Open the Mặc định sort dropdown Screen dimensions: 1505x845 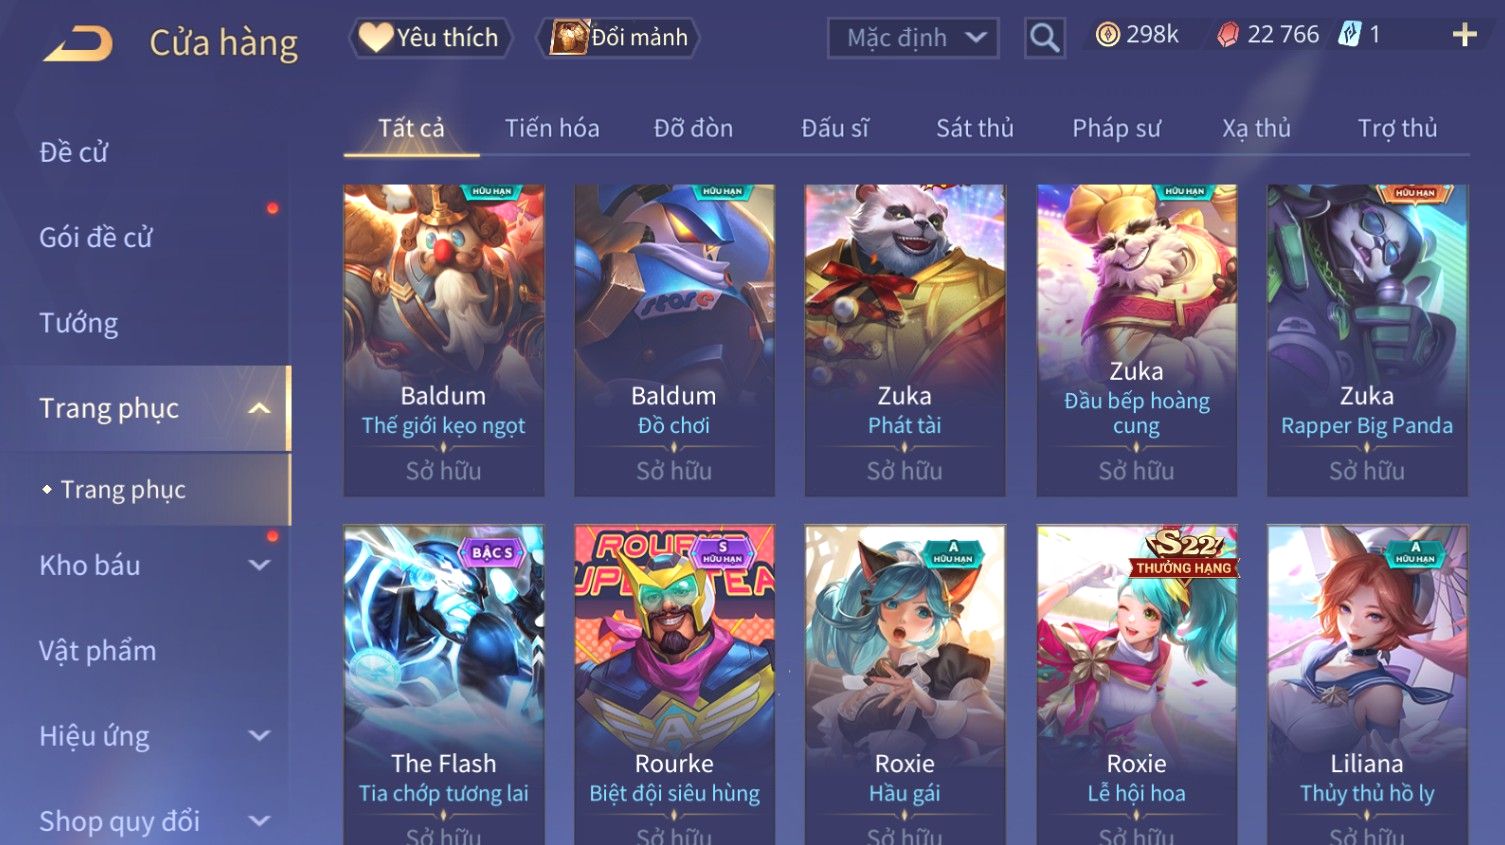(x=913, y=38)
